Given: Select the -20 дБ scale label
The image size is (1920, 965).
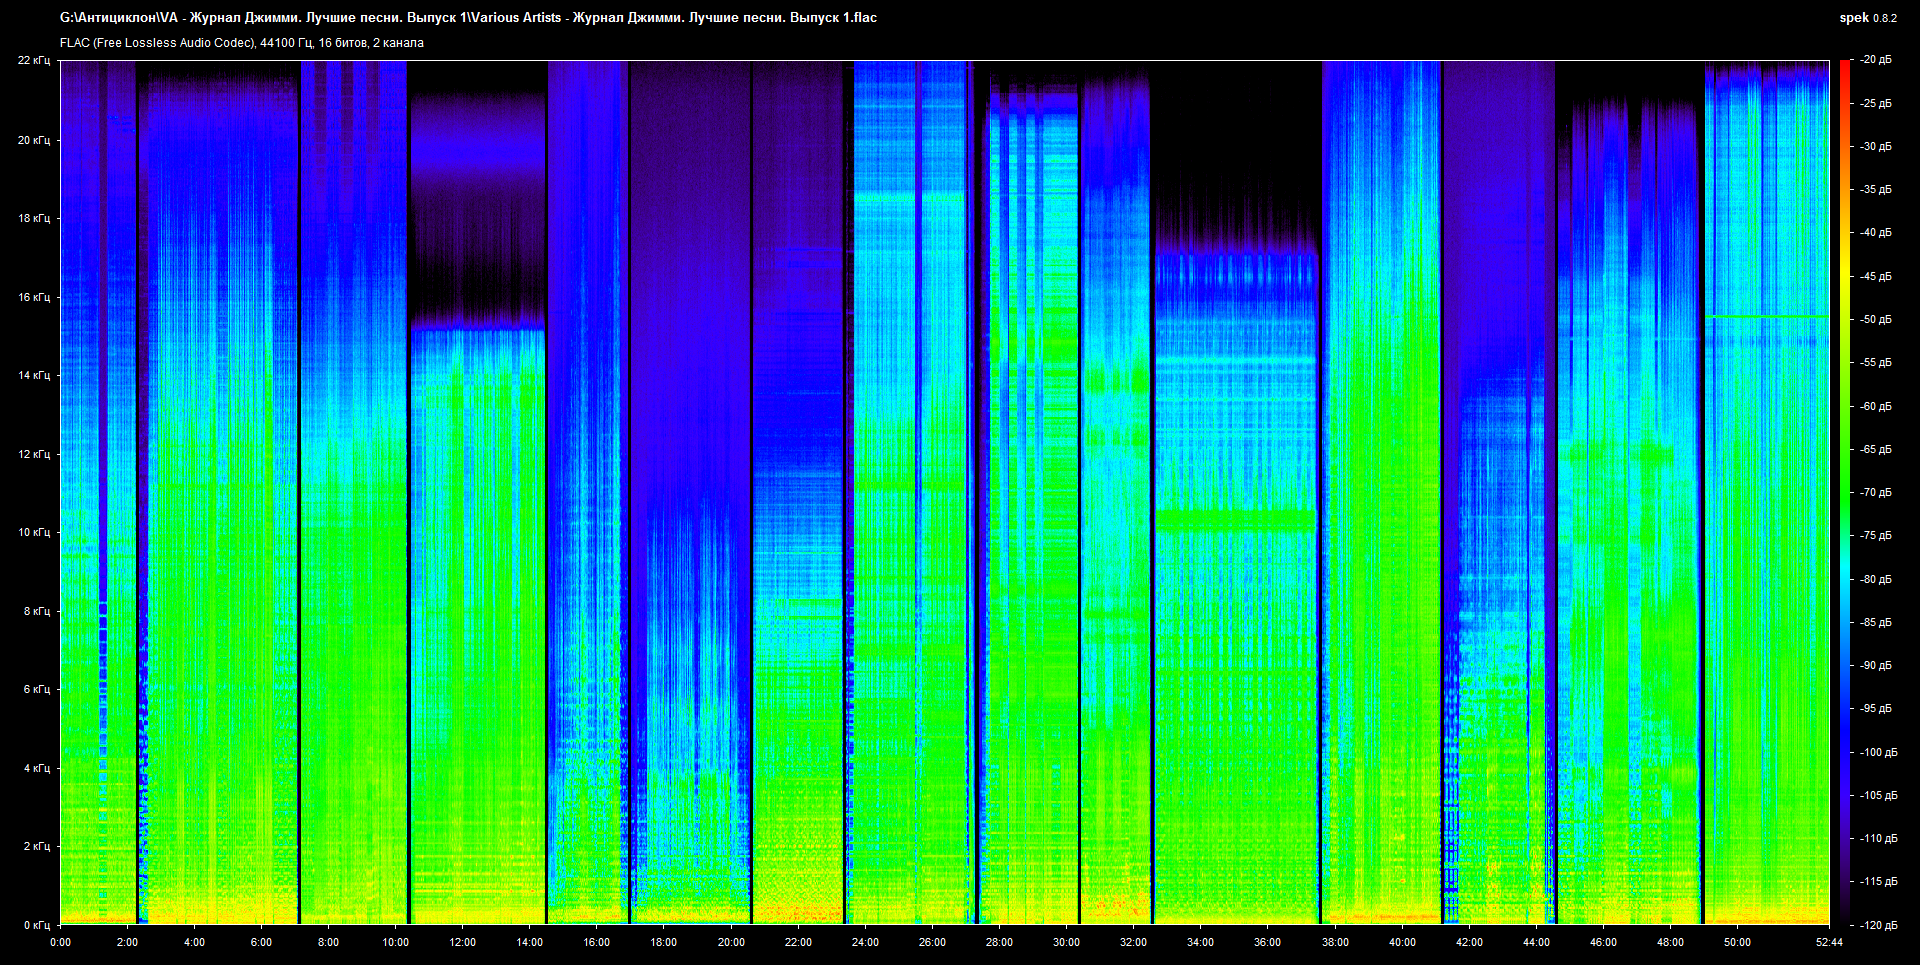Looking at the screenshot, I should (1875, 60).
